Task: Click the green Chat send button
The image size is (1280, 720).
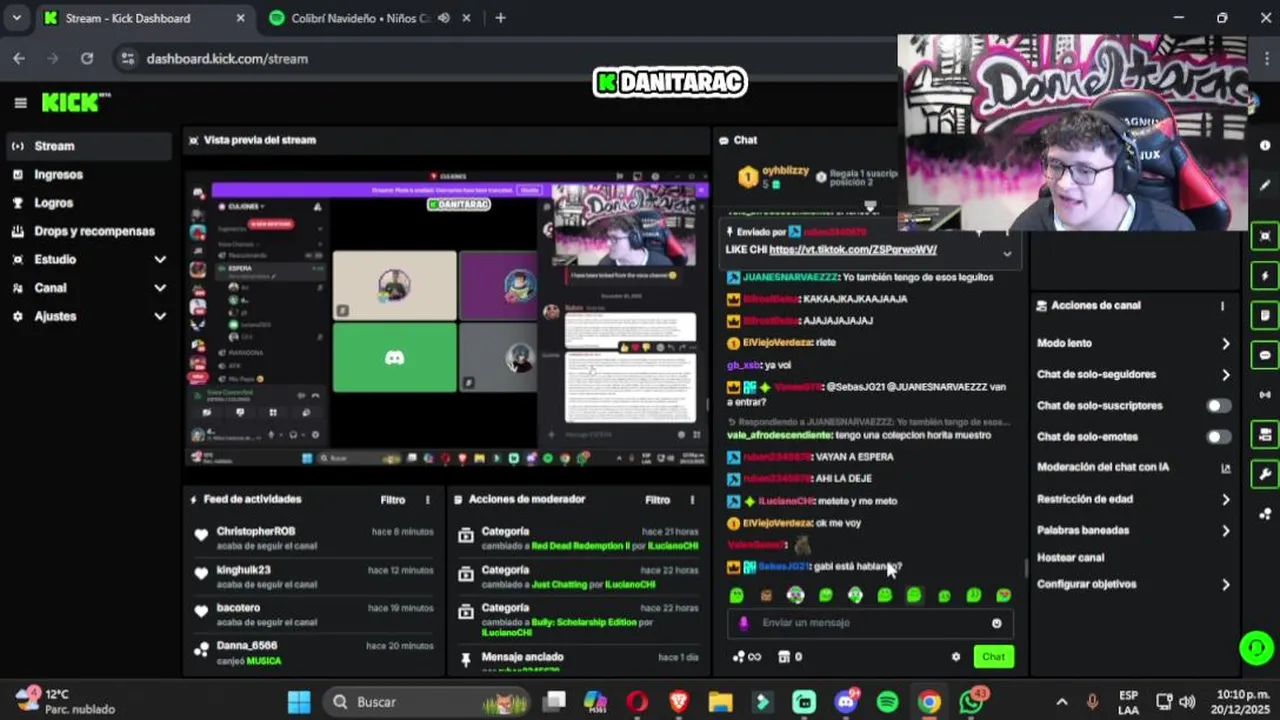Action: [x=993, y=657]
